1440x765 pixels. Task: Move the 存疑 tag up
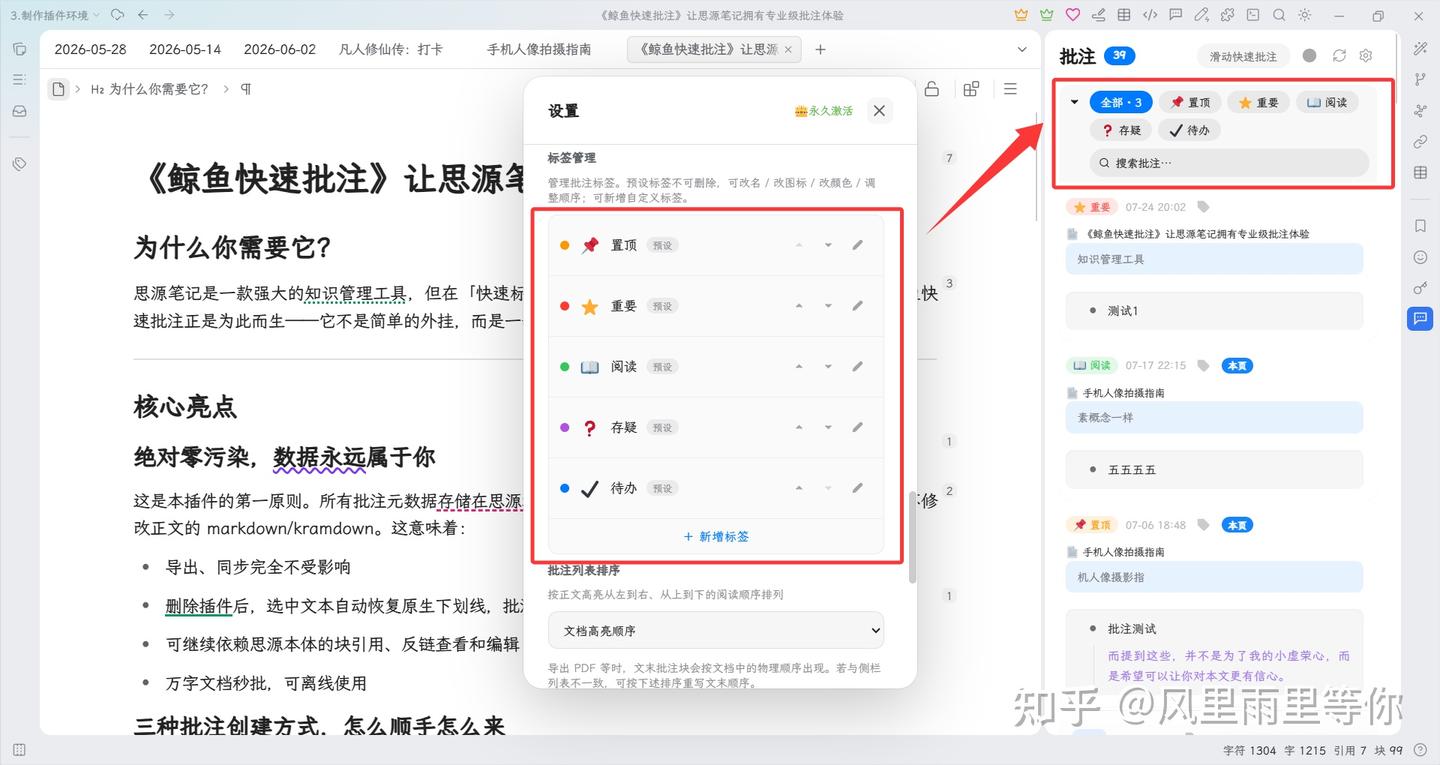click(x=799, y=427)
